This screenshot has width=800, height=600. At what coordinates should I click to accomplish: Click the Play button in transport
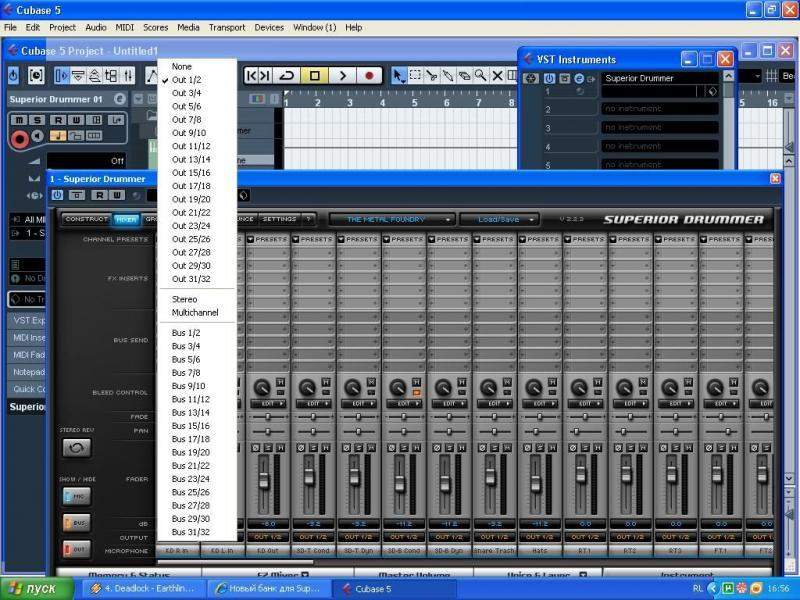point(342,75)
